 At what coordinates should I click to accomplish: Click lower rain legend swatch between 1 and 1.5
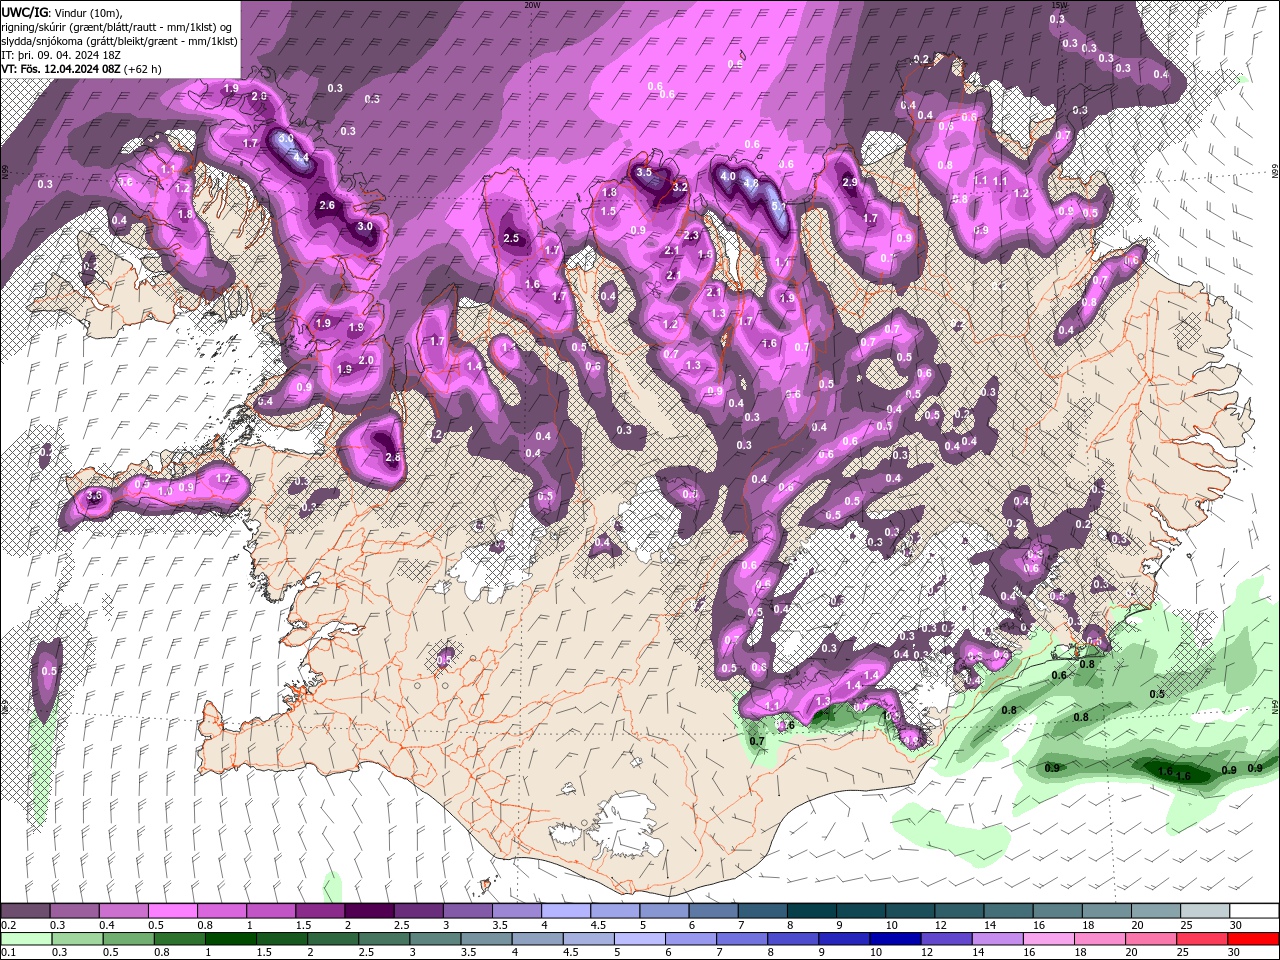pyautogui.click(x=230, y=939)
